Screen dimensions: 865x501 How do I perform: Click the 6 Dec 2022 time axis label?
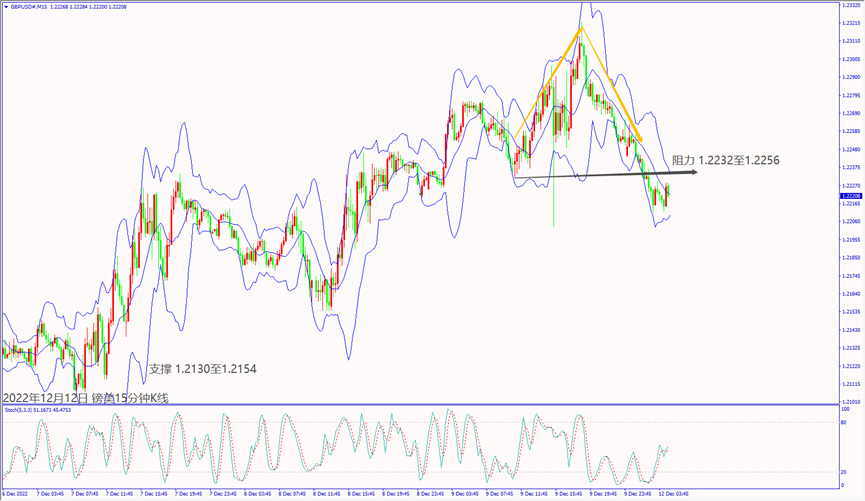[x=16, y=494]
